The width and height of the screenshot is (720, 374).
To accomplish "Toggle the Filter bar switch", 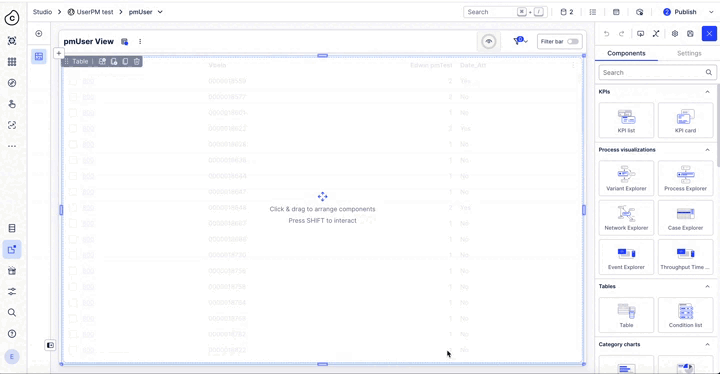I will coord(573,41).
